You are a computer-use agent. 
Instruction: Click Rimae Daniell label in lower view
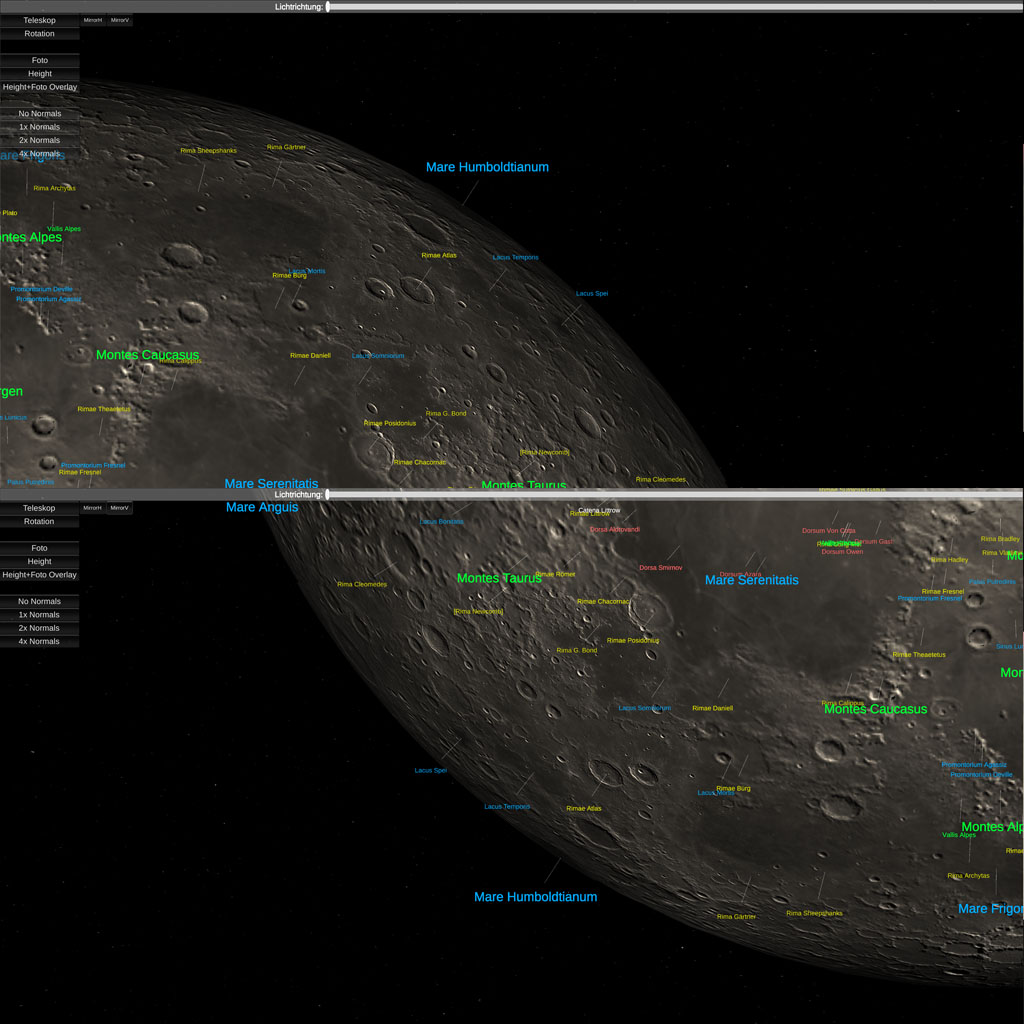tap(712, 709)
